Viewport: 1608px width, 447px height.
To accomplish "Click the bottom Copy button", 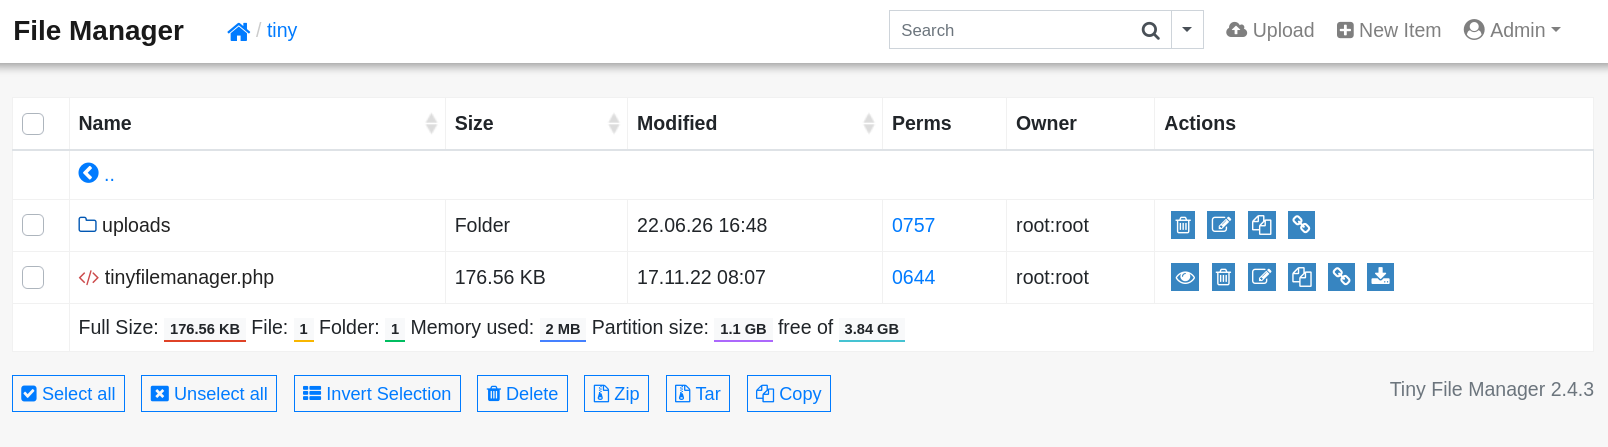I will (789, 393).
